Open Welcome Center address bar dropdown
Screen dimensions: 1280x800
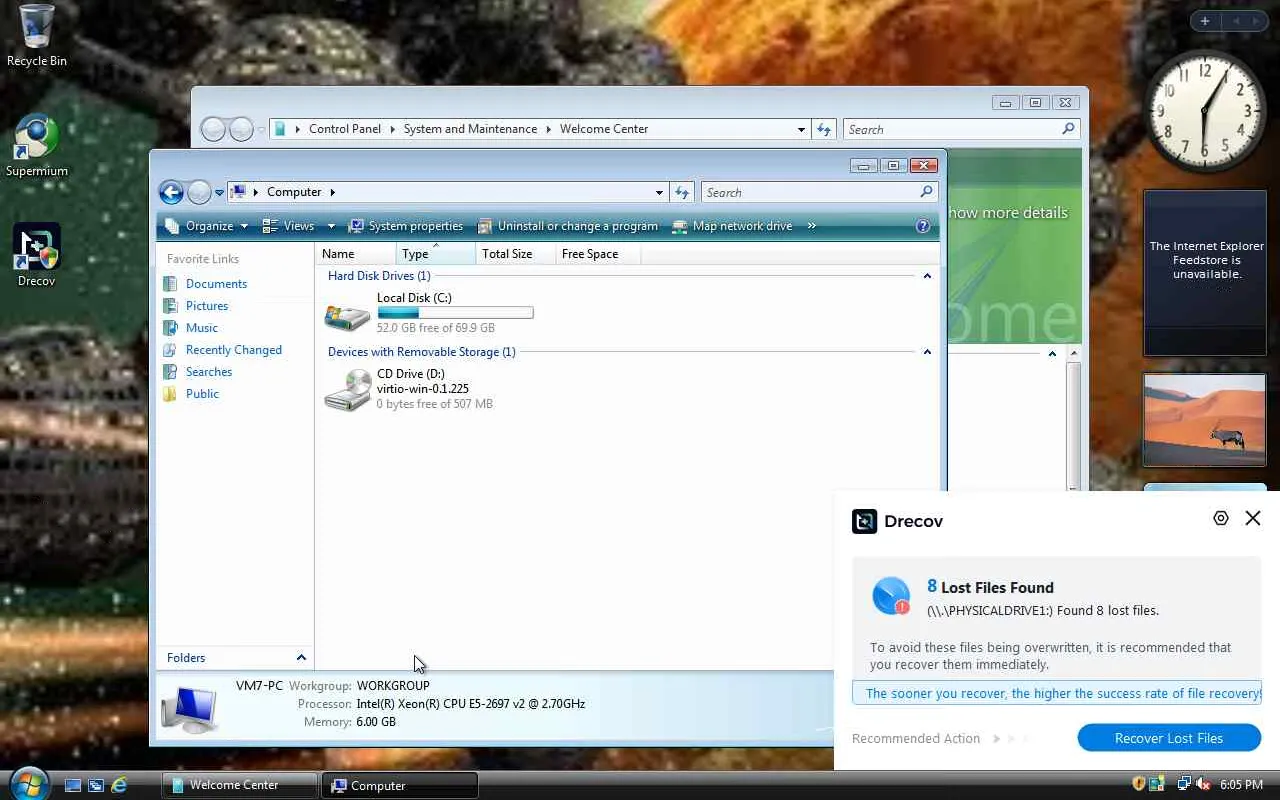tap(801, 129)
